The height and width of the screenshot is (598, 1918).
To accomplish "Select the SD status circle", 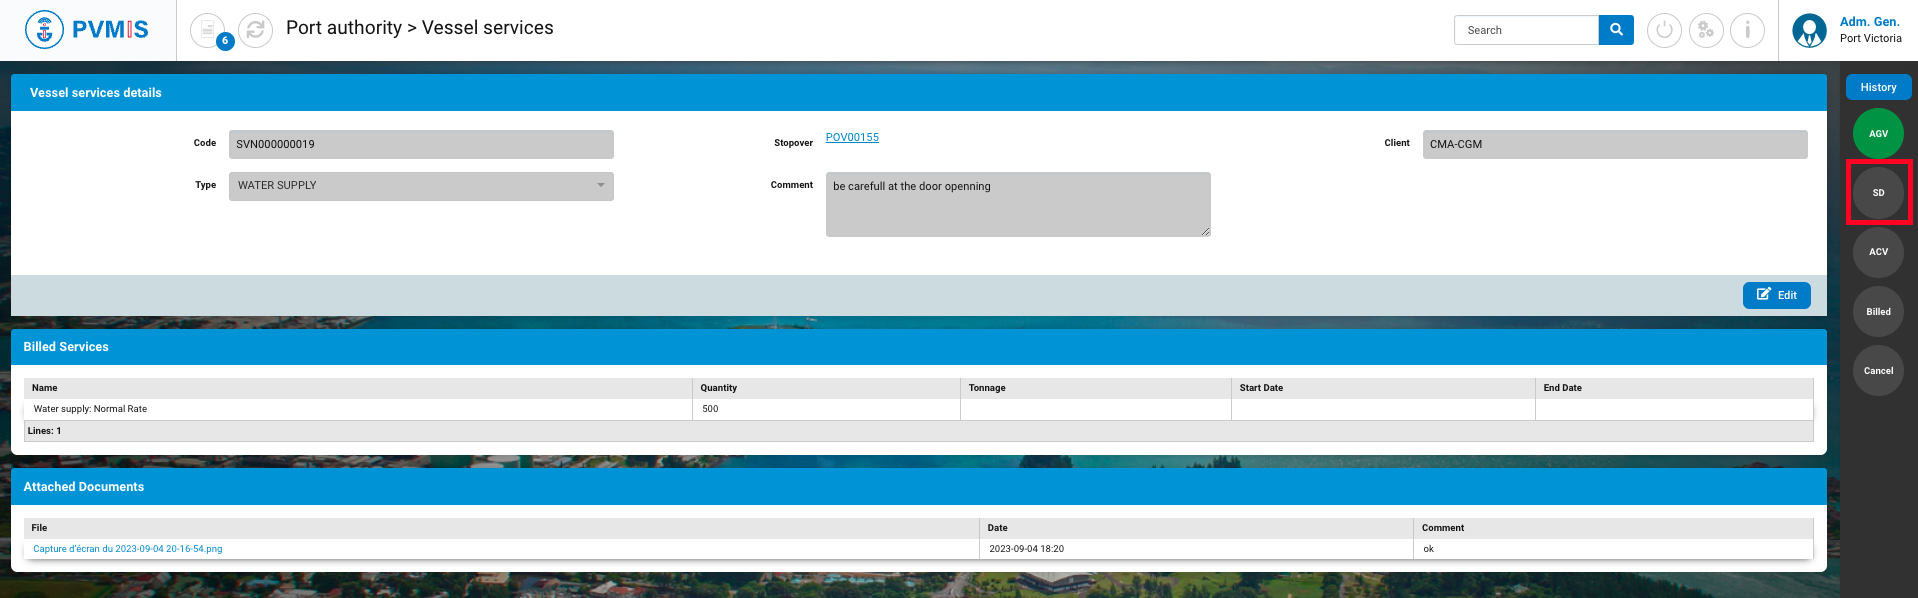I will pos(1878,193).
